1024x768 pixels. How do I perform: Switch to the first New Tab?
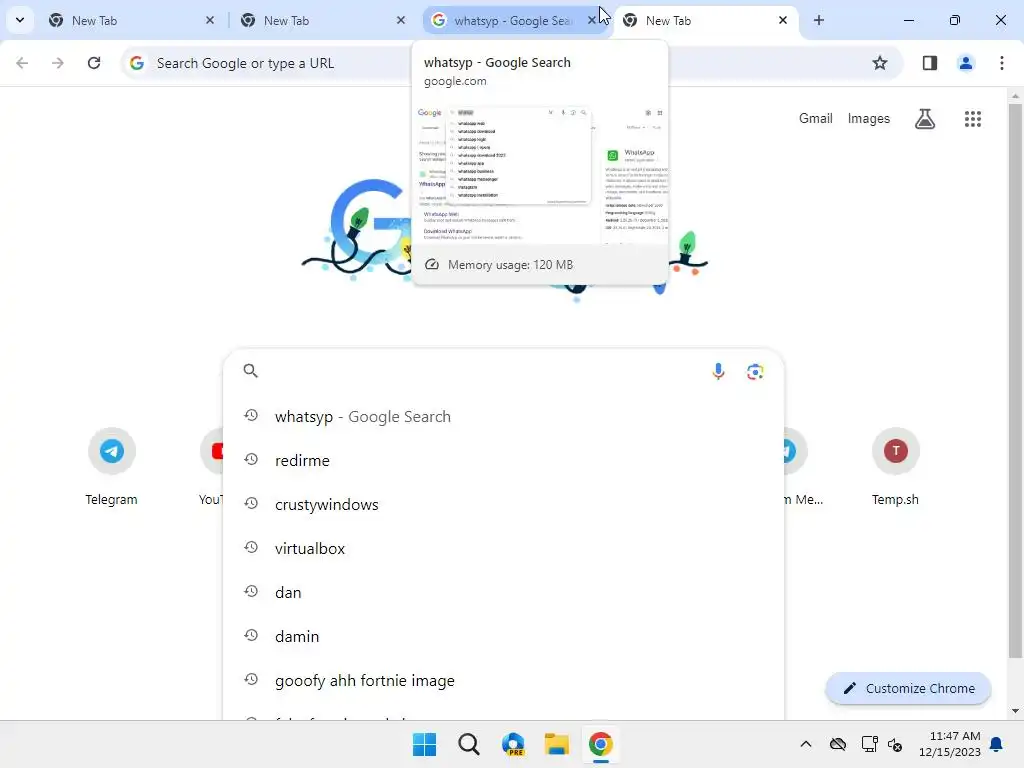(130, 21)
